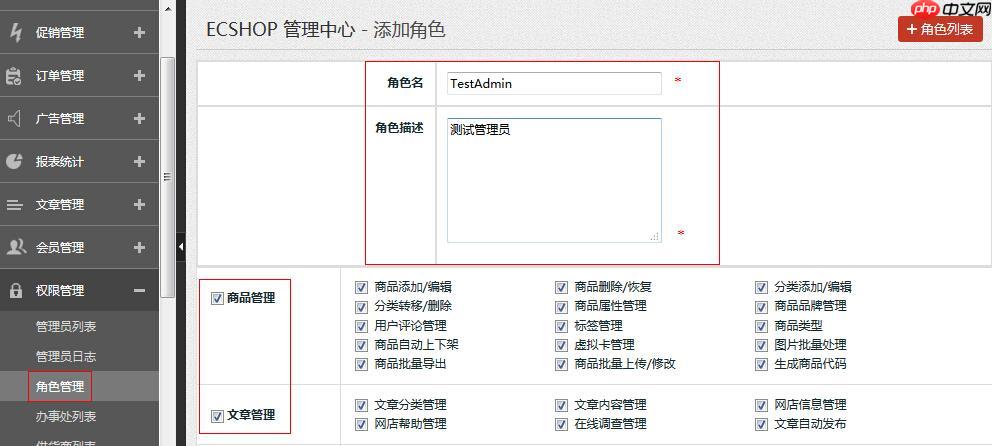992x446 pixels.
Task: Click the 报表统计 menu label
Action: [x=59, y=162]
